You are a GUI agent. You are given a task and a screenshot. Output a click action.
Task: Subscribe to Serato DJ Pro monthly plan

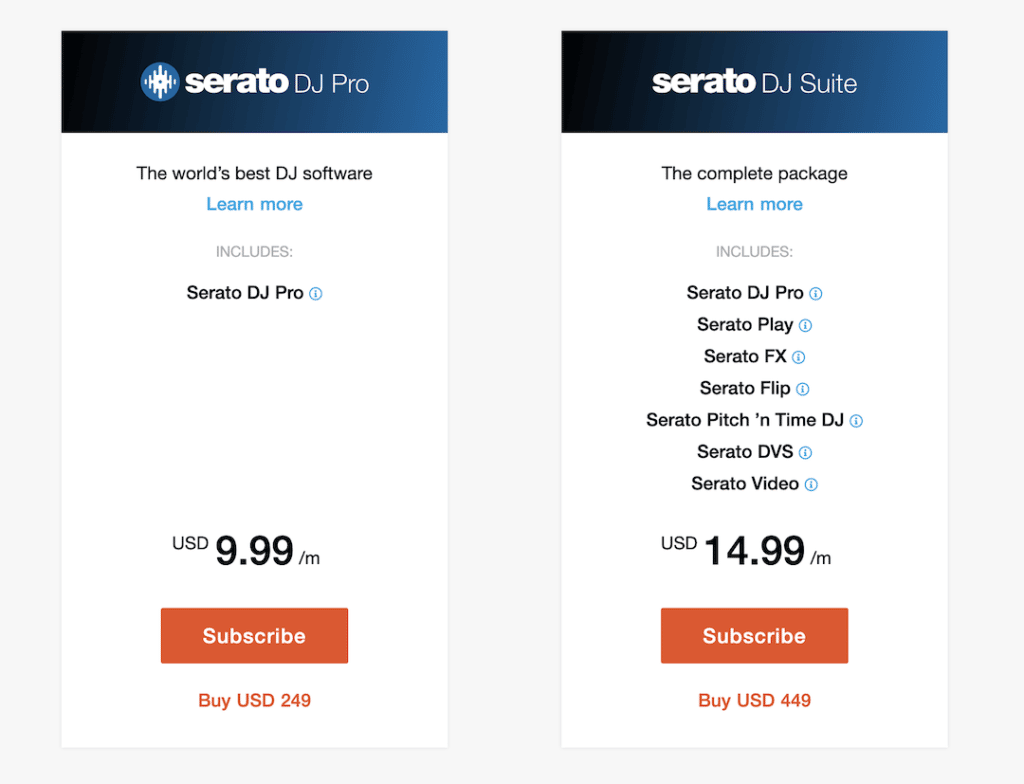coord(254,635)
